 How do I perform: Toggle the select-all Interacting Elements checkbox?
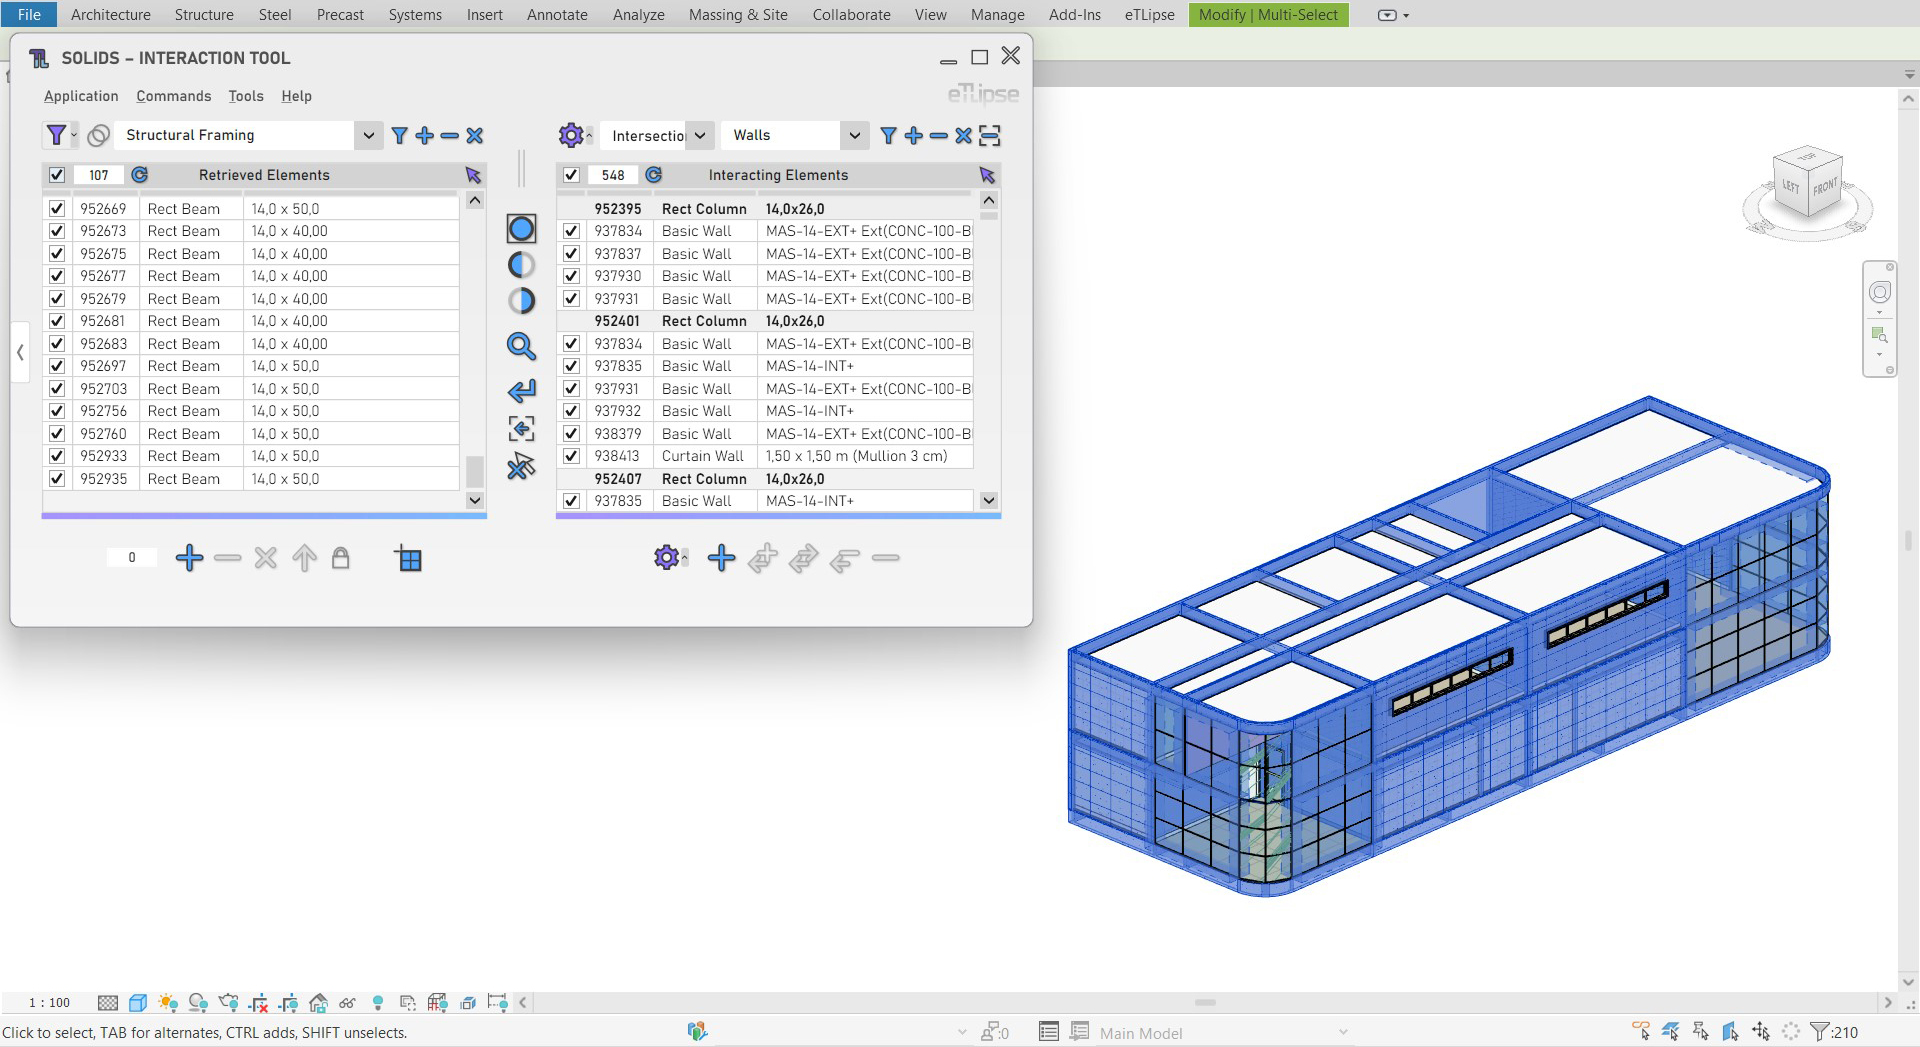pyautogui.click(x=571, y=175)
